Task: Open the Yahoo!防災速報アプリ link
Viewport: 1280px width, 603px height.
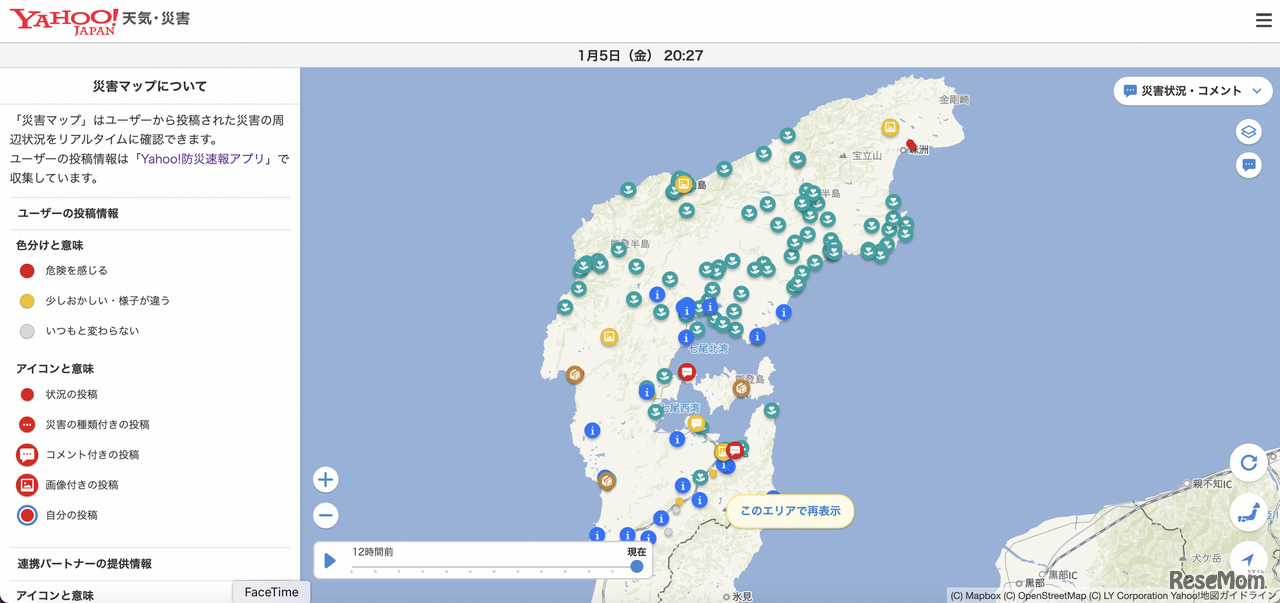Action: pos(203,159)
